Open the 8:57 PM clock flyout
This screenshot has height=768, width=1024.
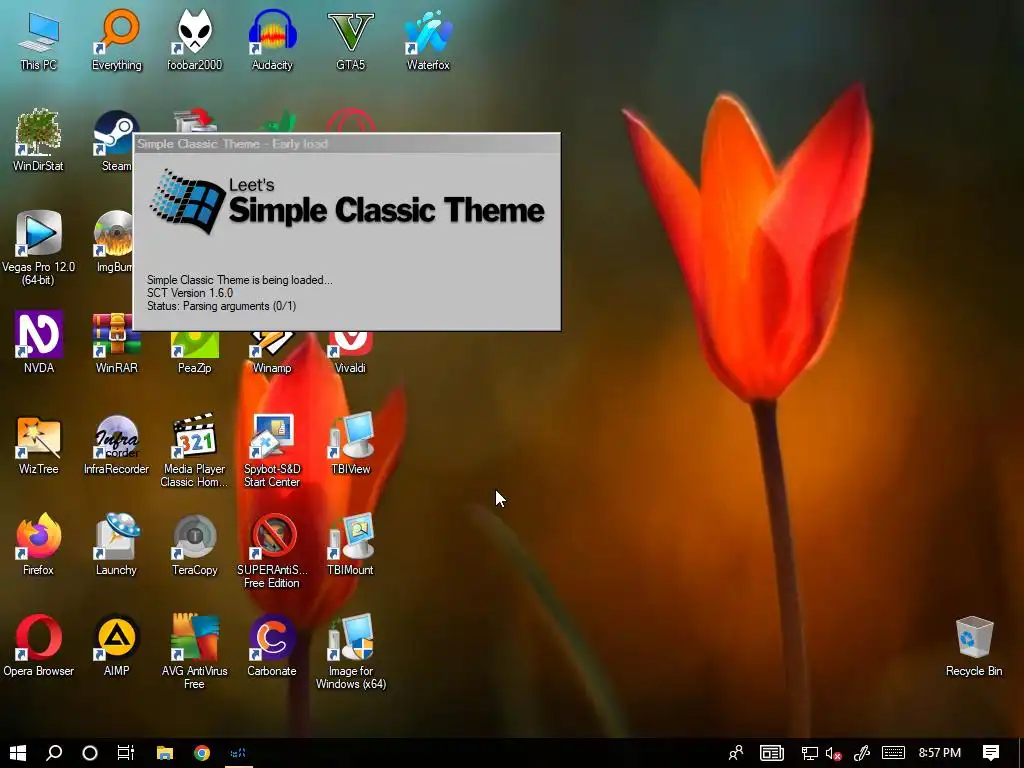tap(940, 753)
